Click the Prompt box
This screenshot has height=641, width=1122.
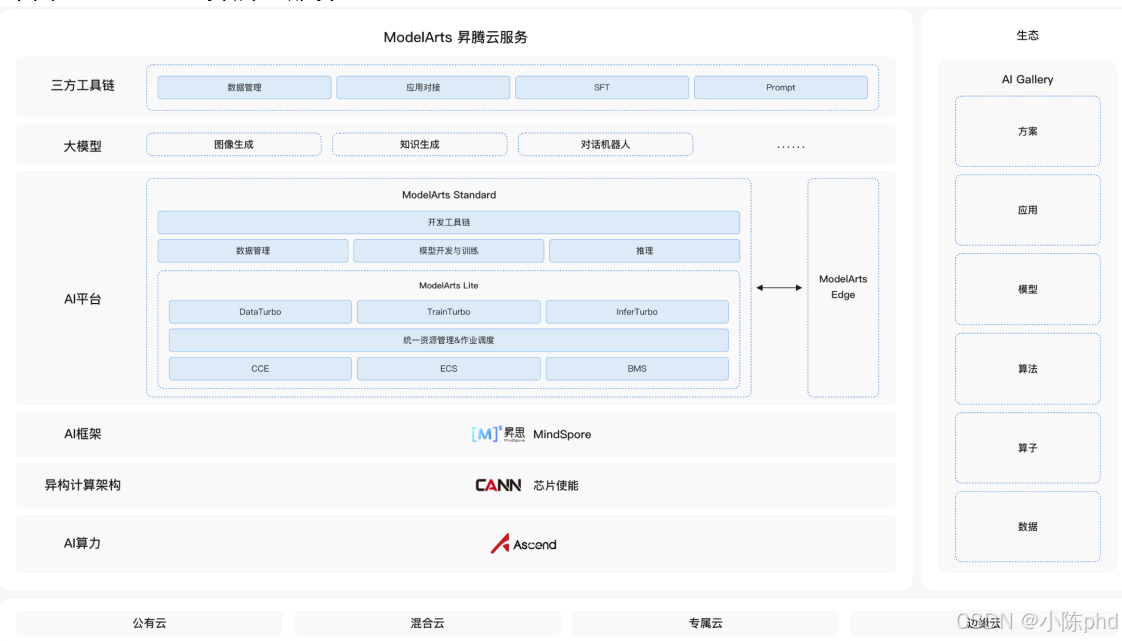pyautogui.click(x=781, y=87)
